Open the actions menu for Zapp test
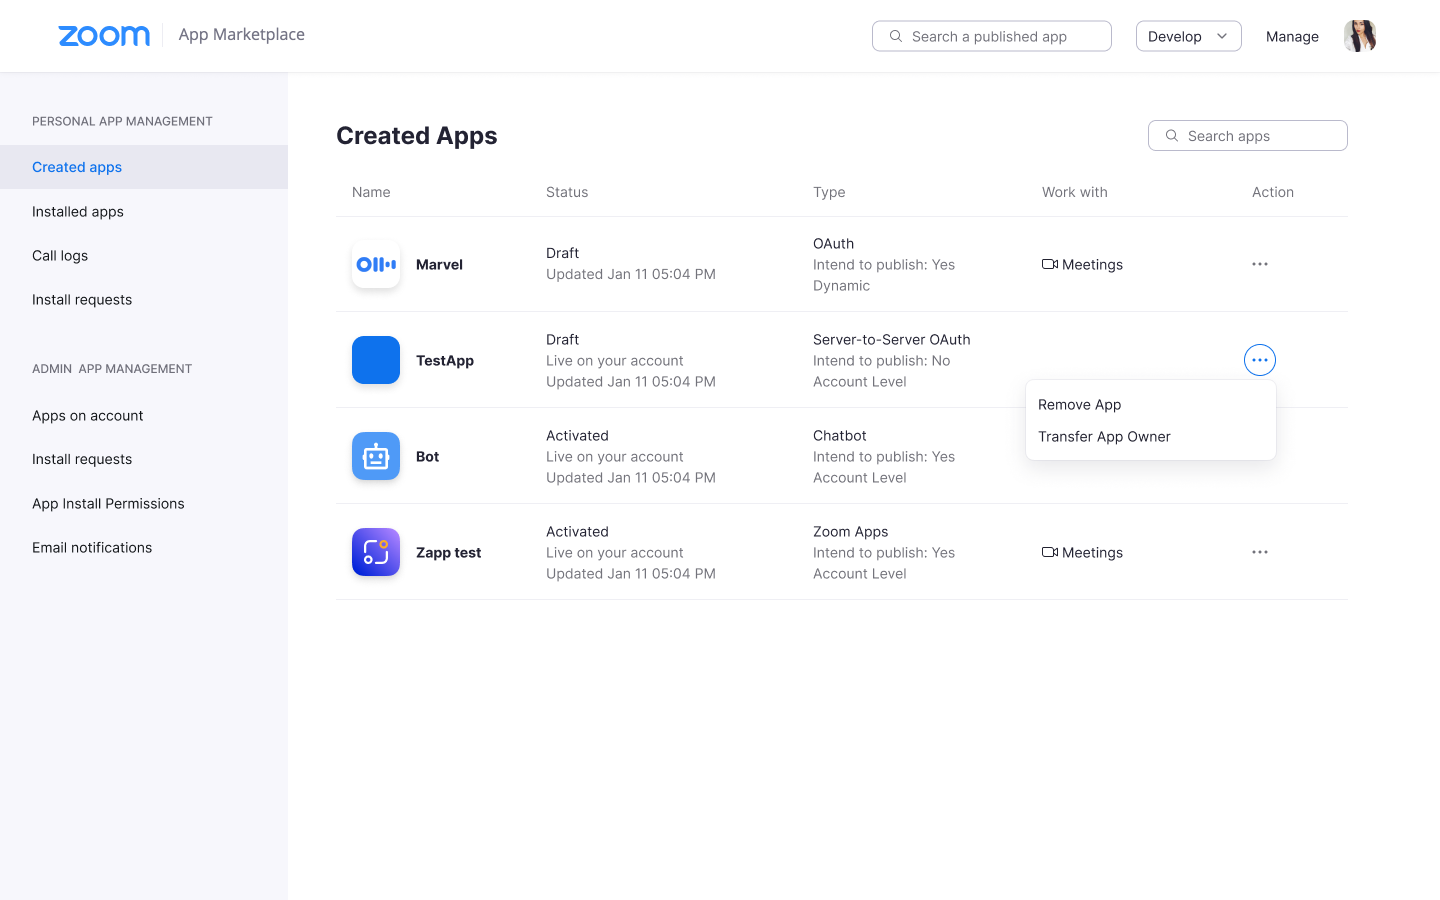The height and width of the screenshot is (900, 1440). coord(1259,551)
